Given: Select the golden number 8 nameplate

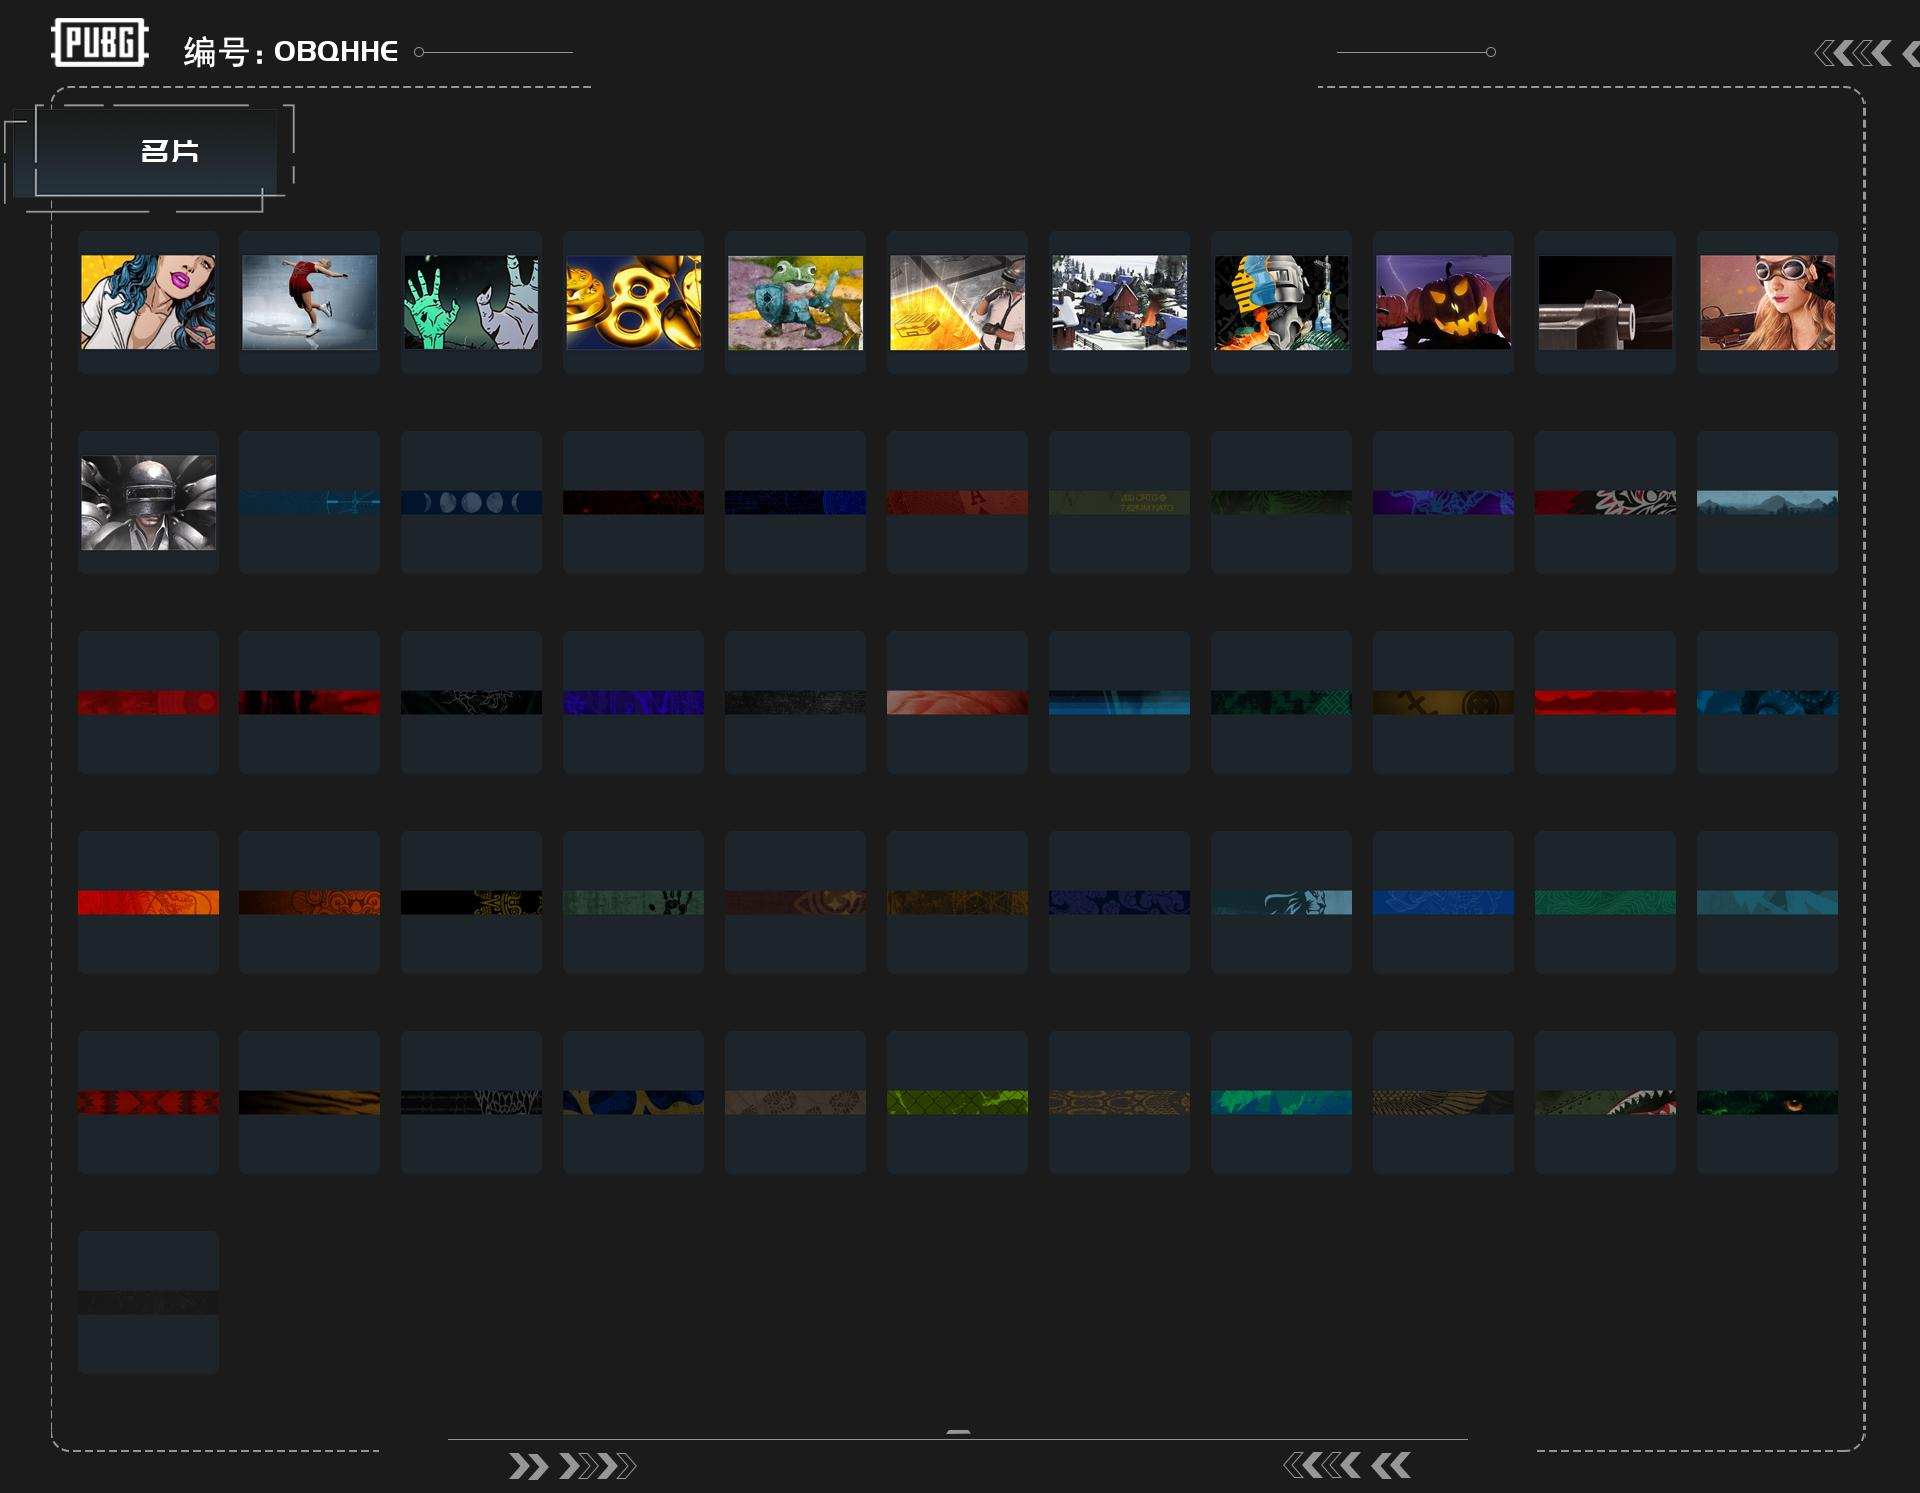Looking at the screenshot, I should [633, 302].
